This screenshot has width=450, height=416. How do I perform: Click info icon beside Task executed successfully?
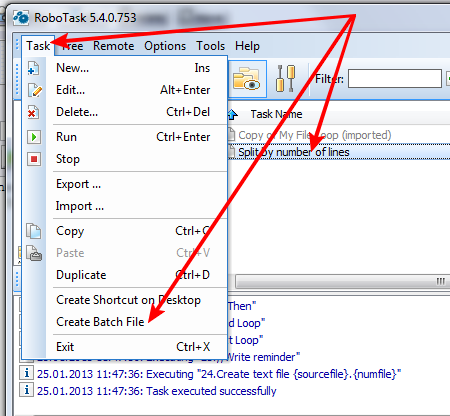pyautogui.click(x=27, y=390)
